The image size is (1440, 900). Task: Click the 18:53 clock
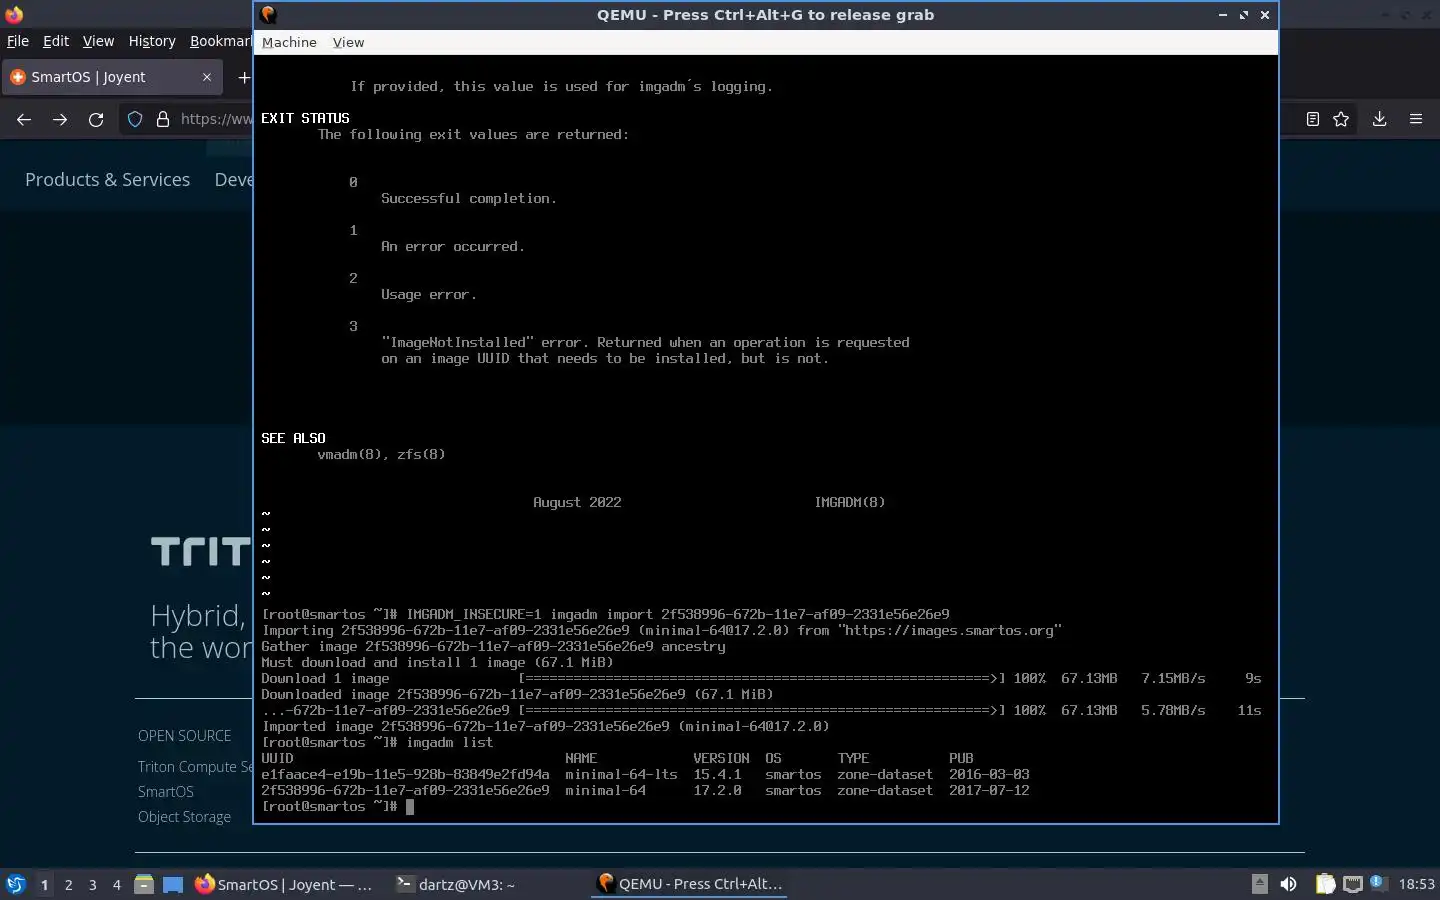coord(1416,884)
